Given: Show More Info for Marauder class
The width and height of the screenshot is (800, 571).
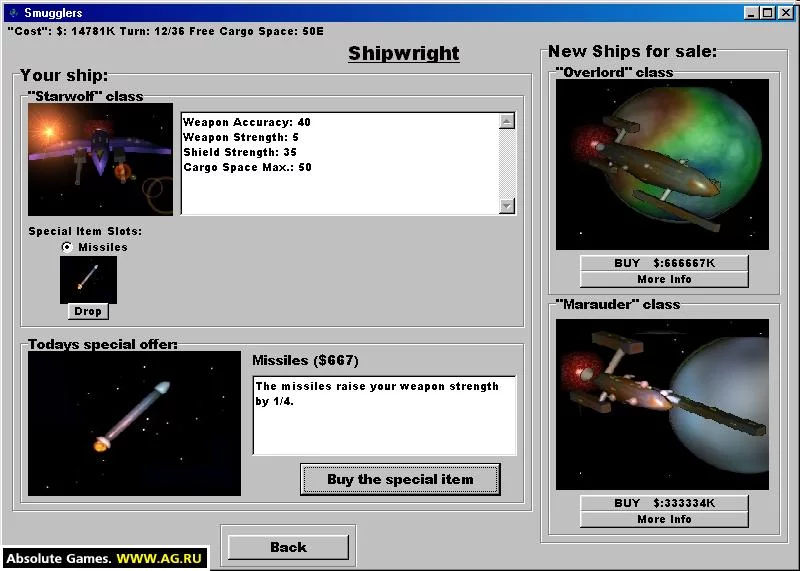Looking at the screenshot, I should [x=664, y=519].
